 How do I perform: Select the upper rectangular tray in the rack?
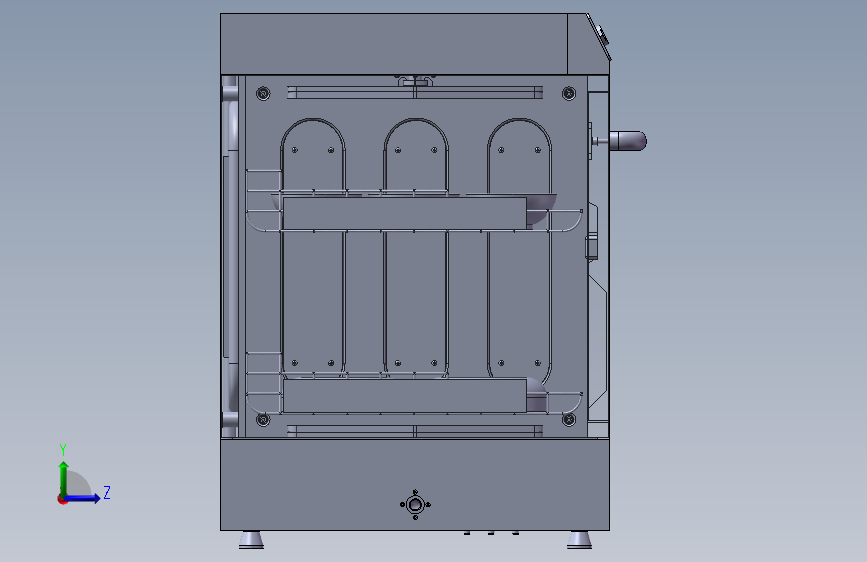tap(404, 212)
